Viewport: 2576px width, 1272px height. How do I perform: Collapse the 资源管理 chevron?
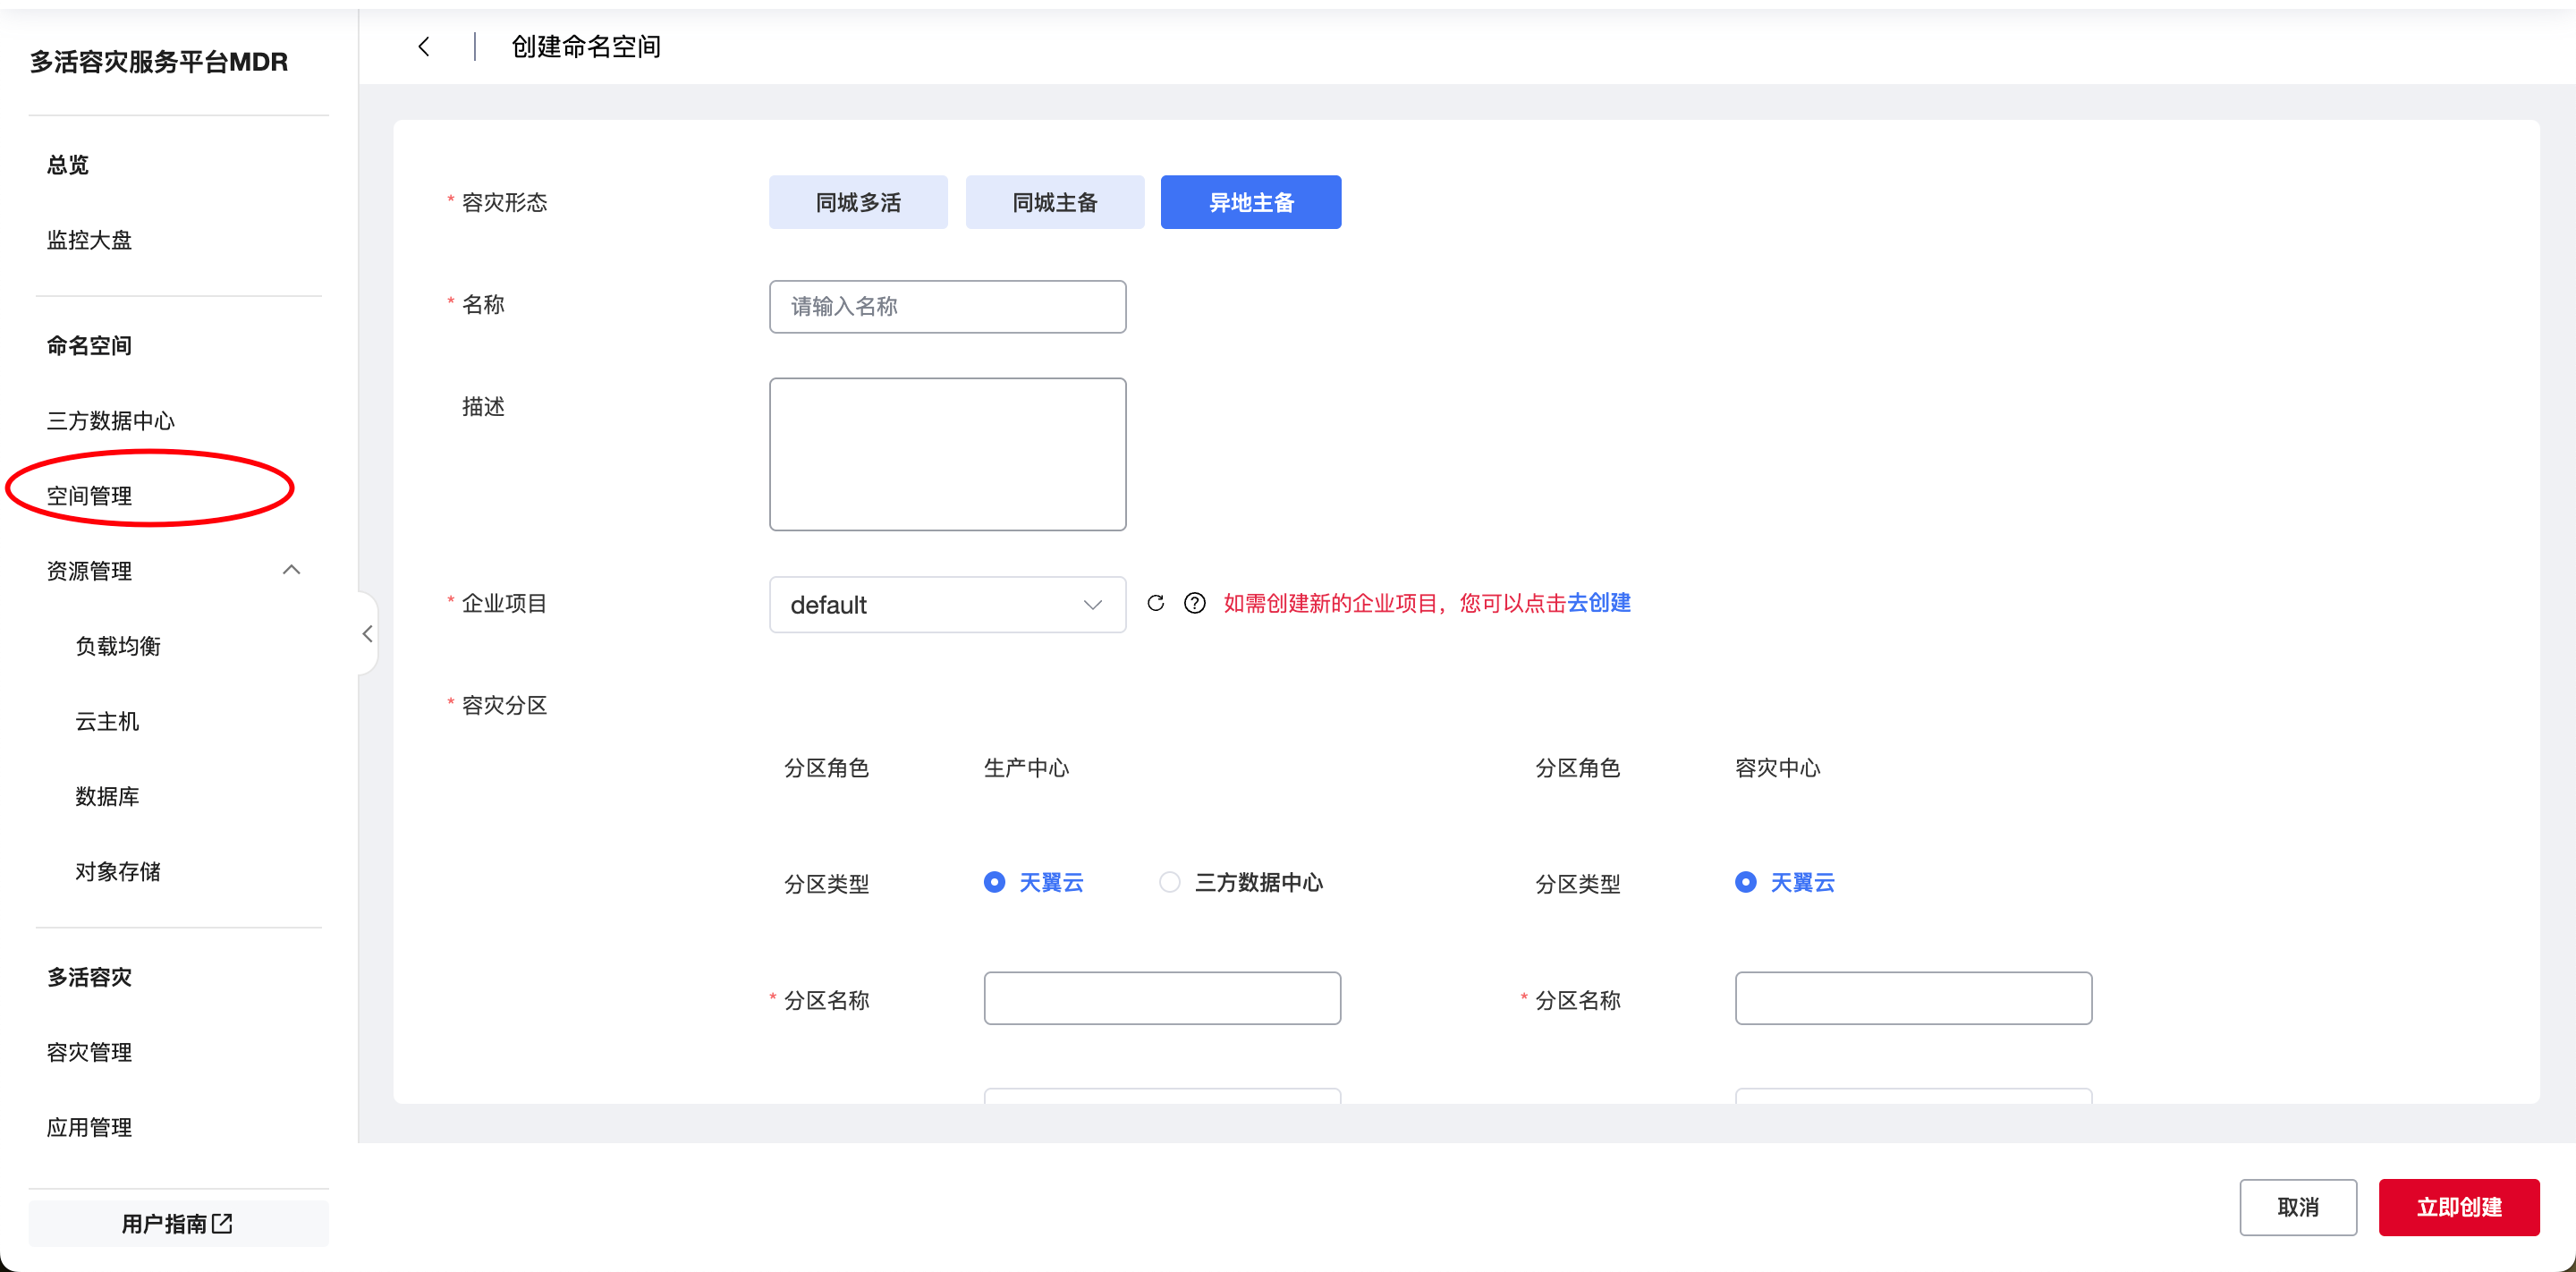coord(291,570)
